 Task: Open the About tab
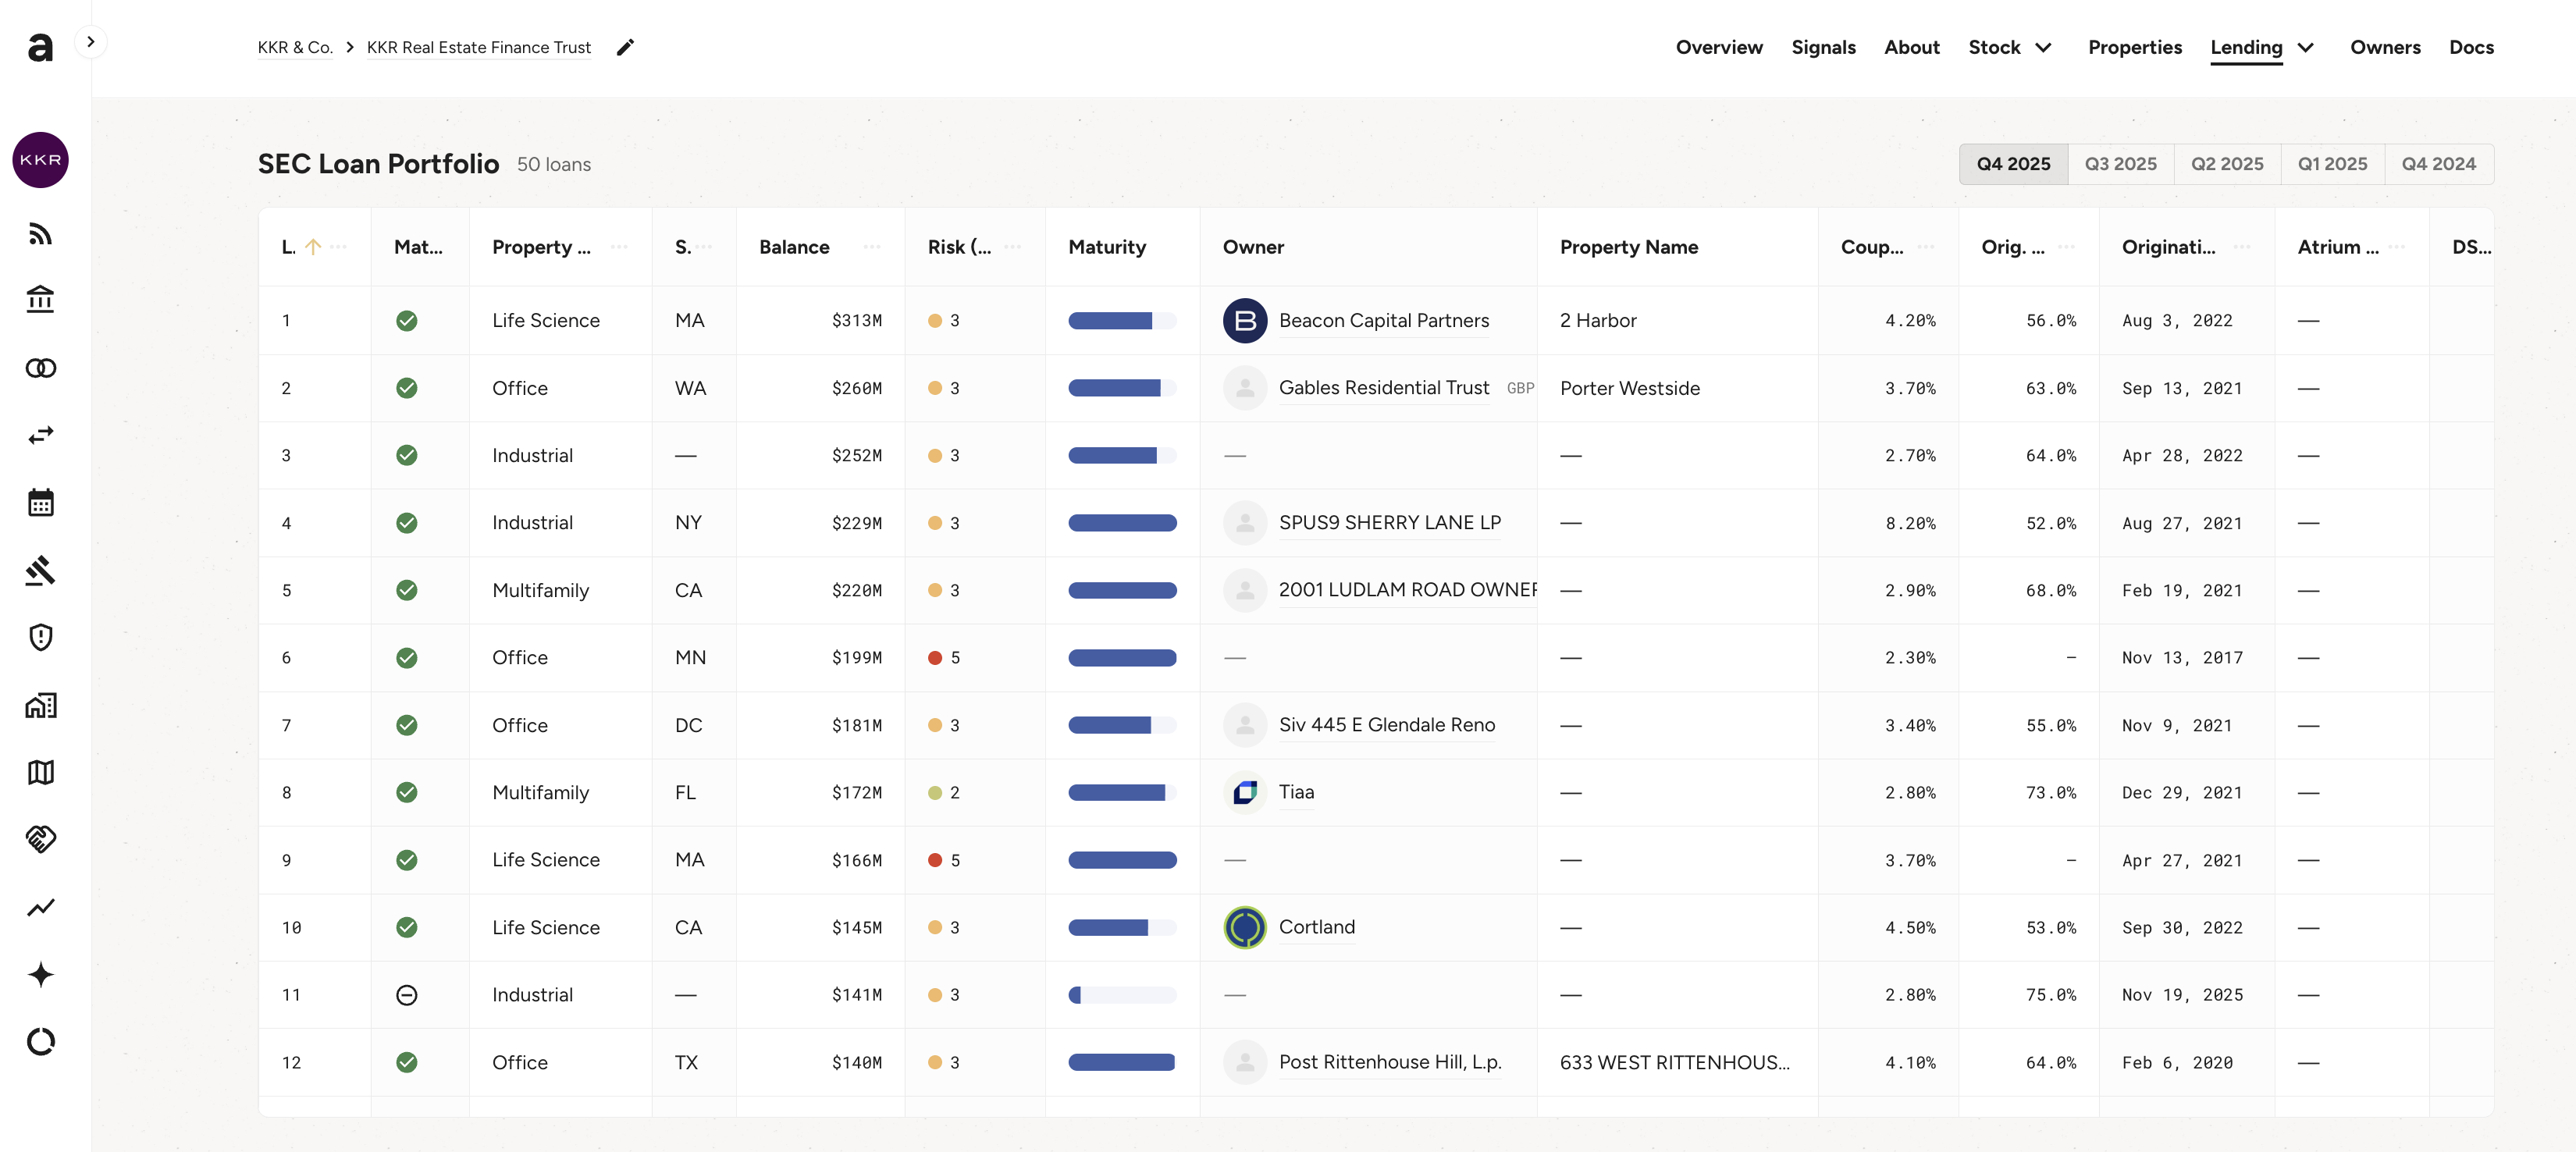pyautogui.click(x=1911, y=47)
